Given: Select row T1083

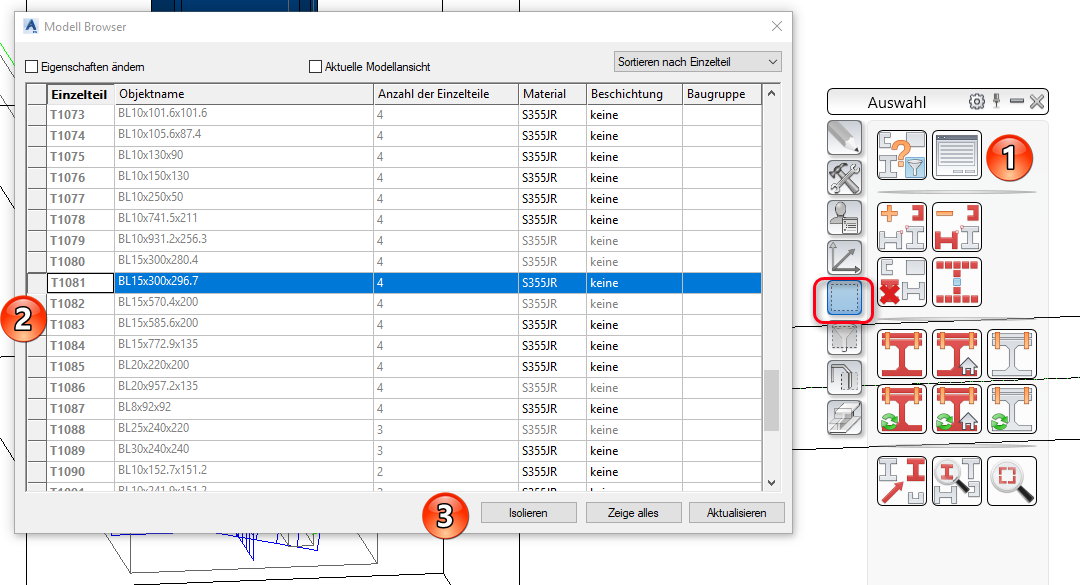Looking at the screenshot, I should [x=394, y=325].
